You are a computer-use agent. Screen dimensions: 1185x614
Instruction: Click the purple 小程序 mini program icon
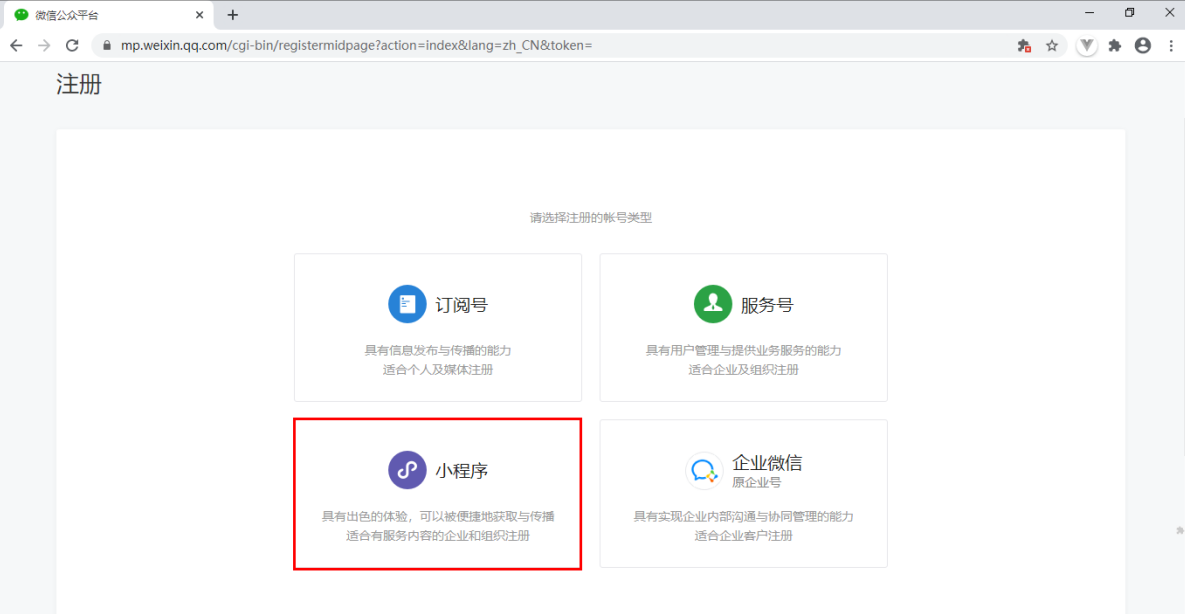coord(405,469)
